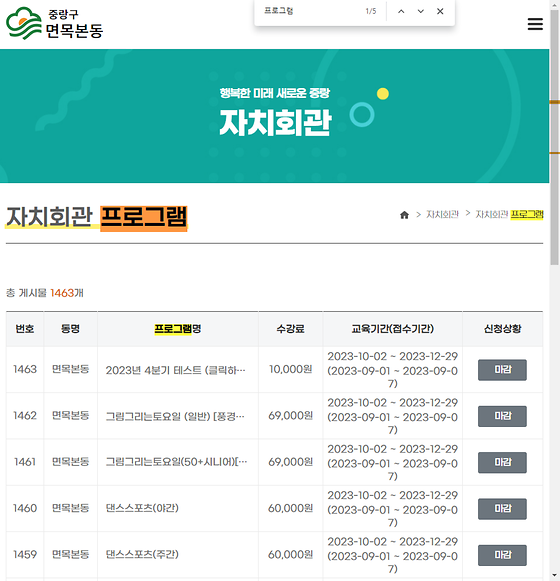Viewport: 560px width, 581px height.
Task: Click the 면목본동 cell in row 1463
Action: point(70,369)
